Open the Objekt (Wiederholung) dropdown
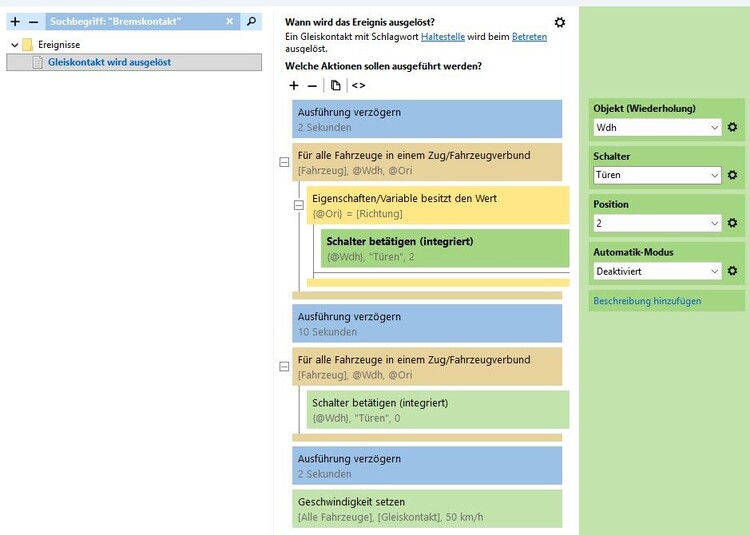Screen dimensions: 750x535 click(x=656, y=128)
